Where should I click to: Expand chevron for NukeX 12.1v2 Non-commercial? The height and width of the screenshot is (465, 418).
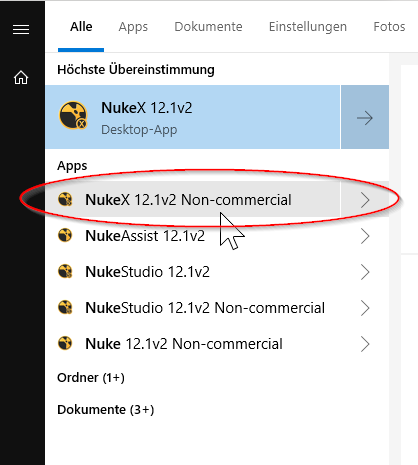(x=365, y=200)
